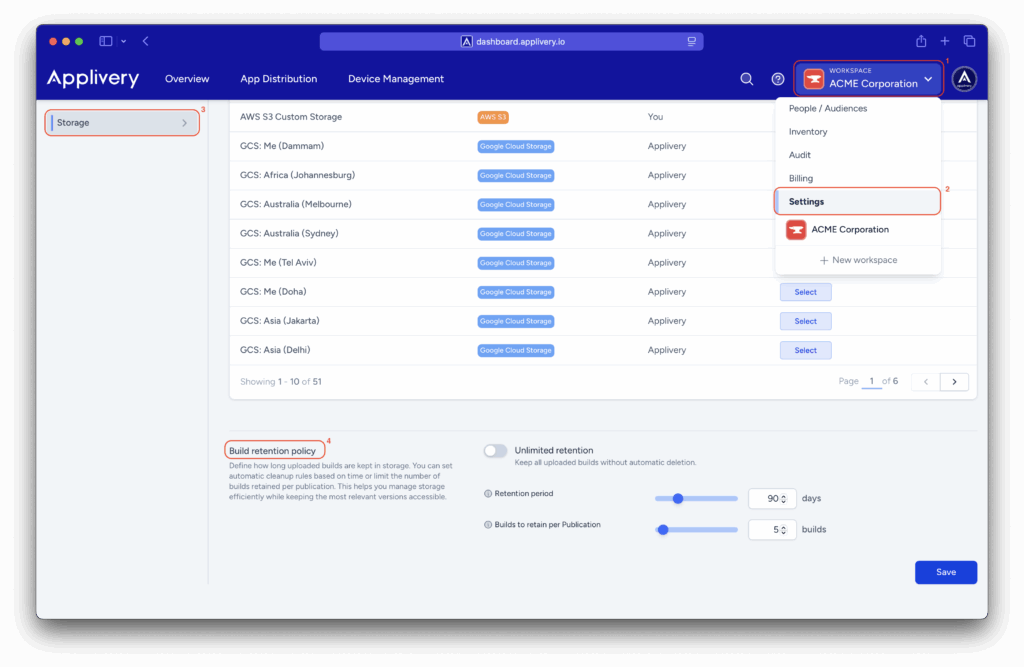Show the tab overview icon
The width and height of the screenshot is (1024, 667).
click(969, 41)
